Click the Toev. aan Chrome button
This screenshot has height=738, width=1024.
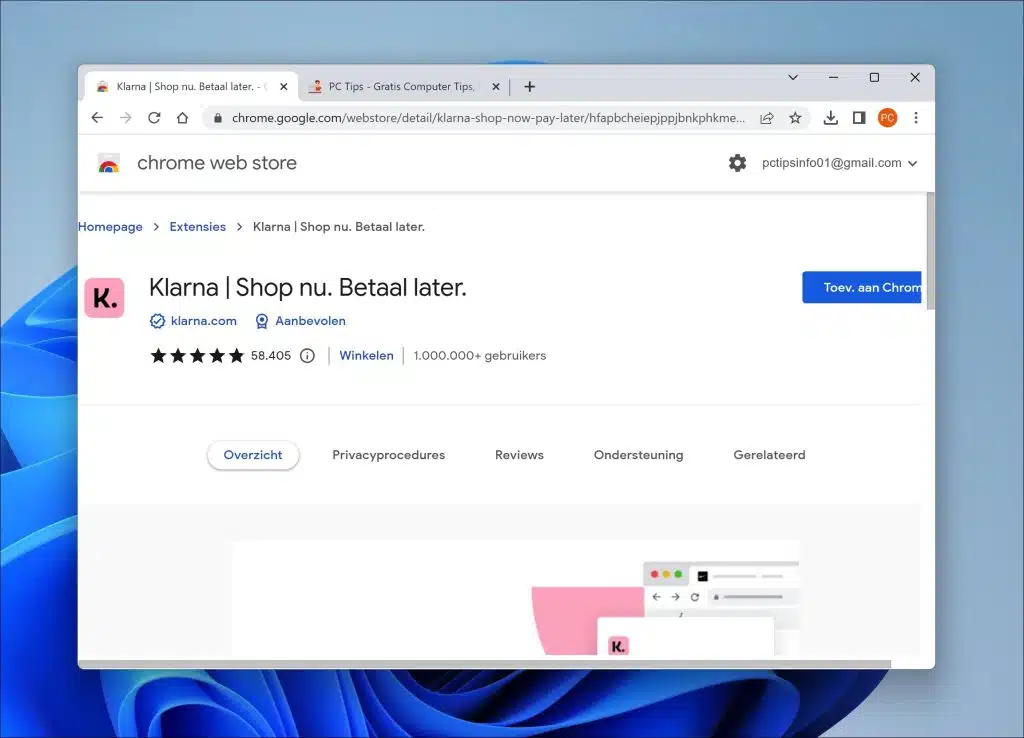862,287
